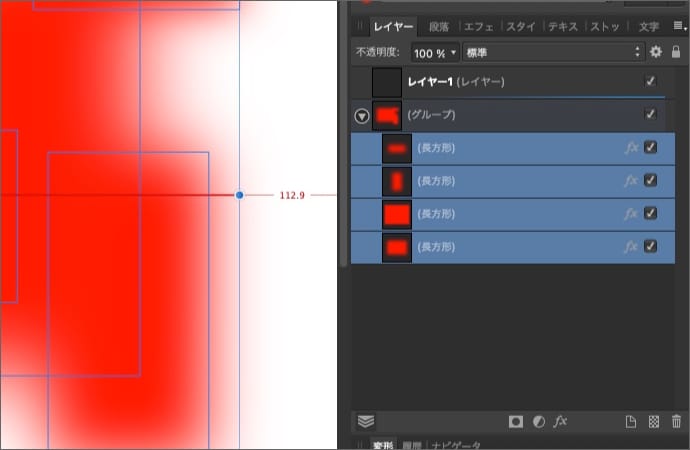
Task: Click the mask layer icon at panel bottom
Action: (516, 422)
